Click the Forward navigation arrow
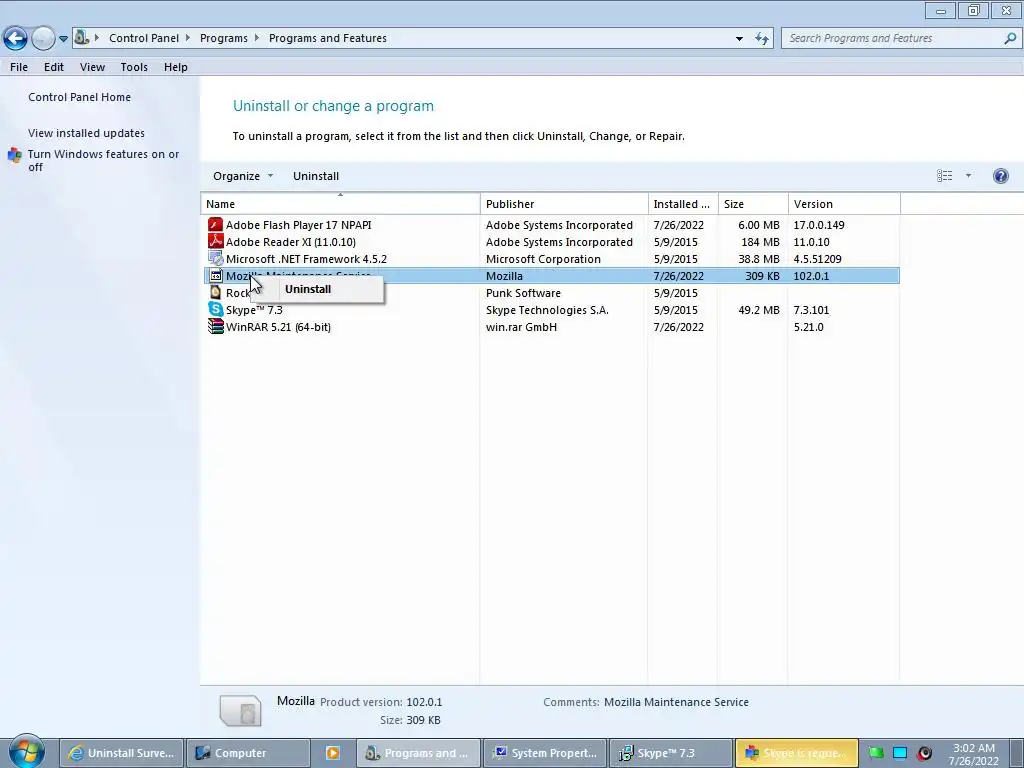This screenshot has width=1024, height=768. click(x=43, y=39)
